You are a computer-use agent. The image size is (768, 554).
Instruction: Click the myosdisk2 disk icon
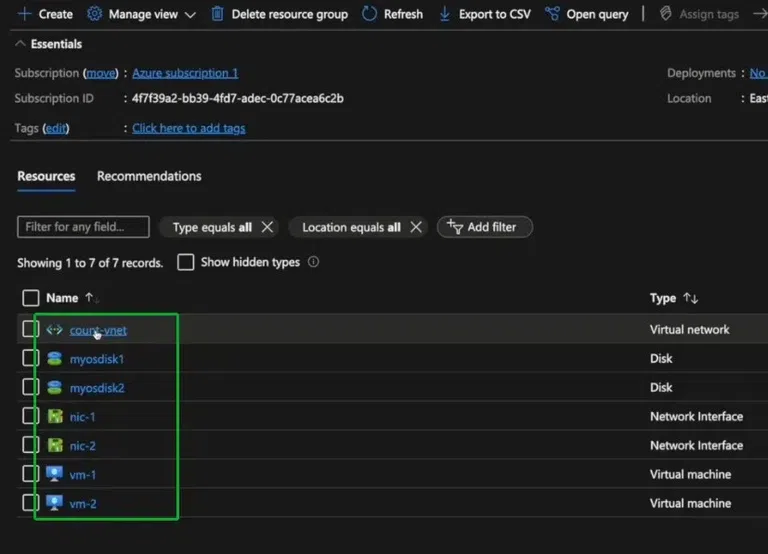click(54, 387)
